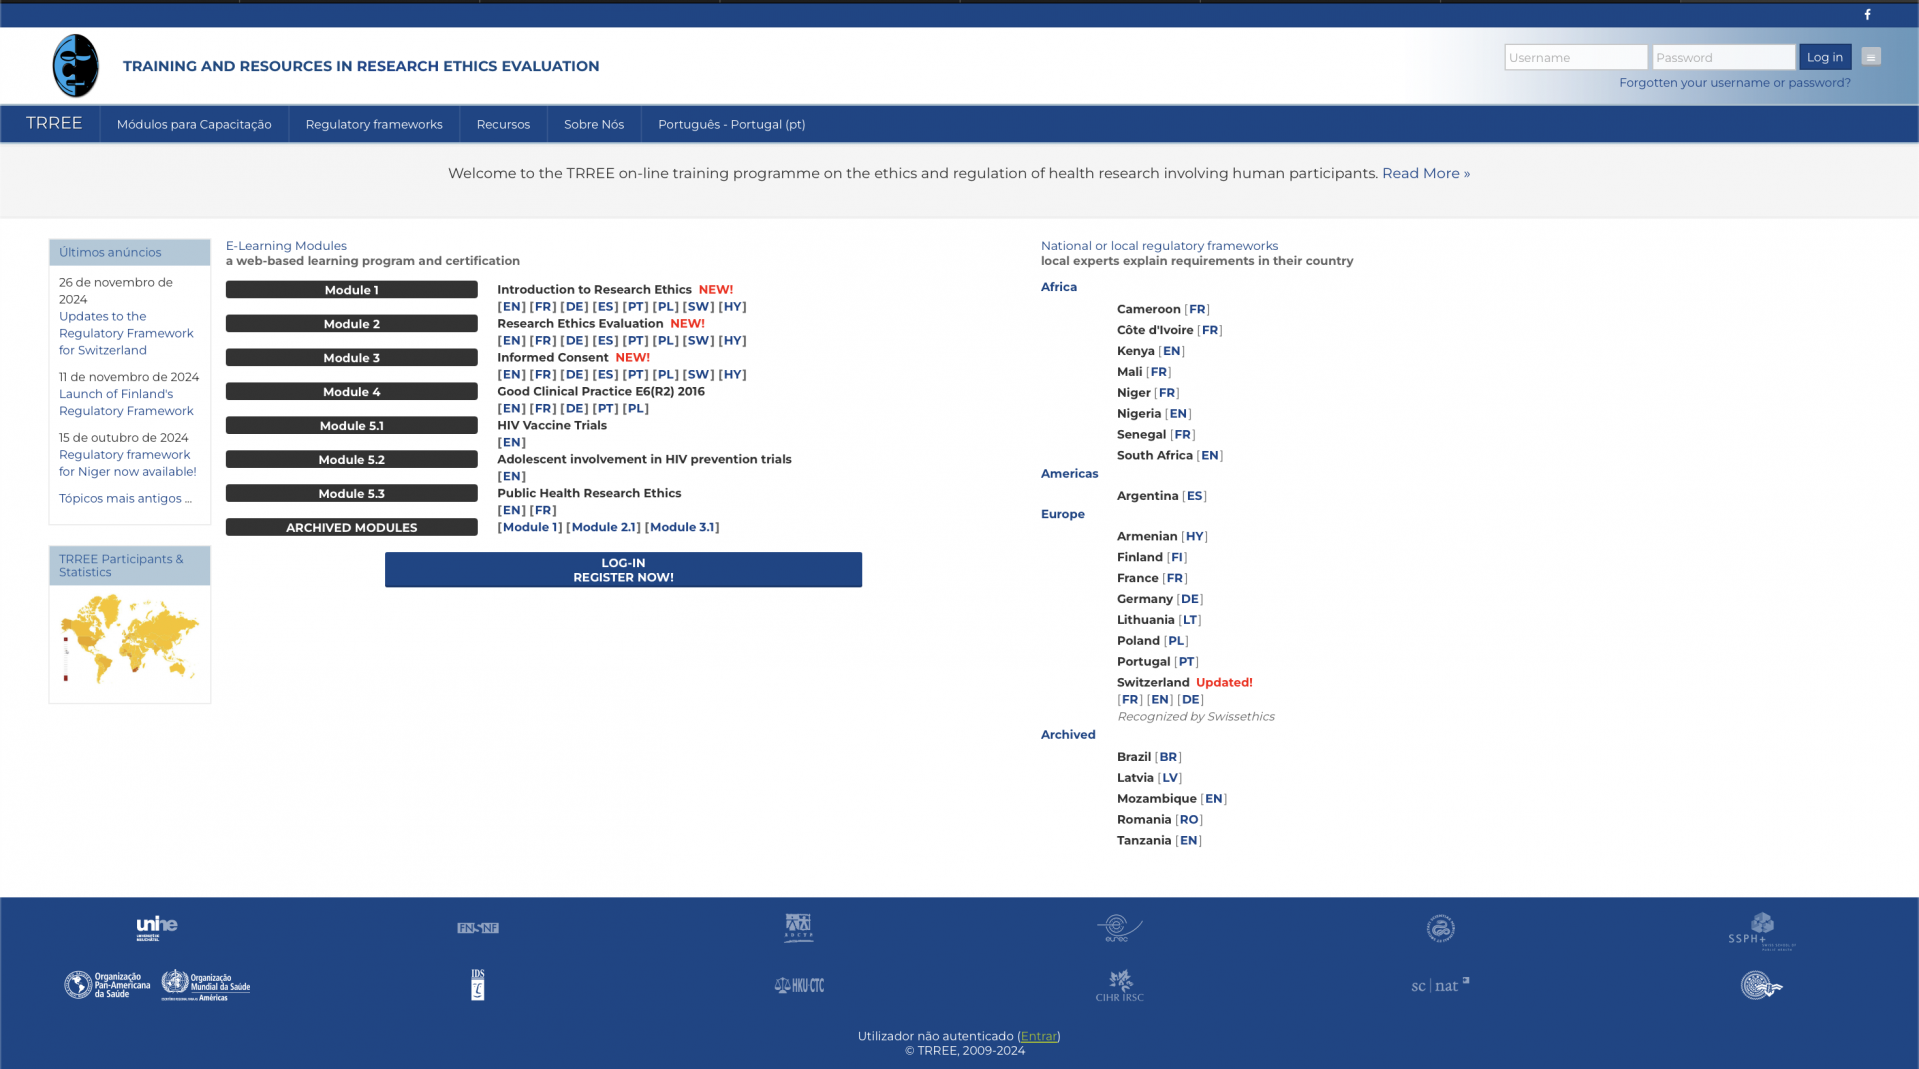This screenshot has width=1919, height=1069.
Task: Open the Sobre Nós menu item
Action: tap(594, 124)
